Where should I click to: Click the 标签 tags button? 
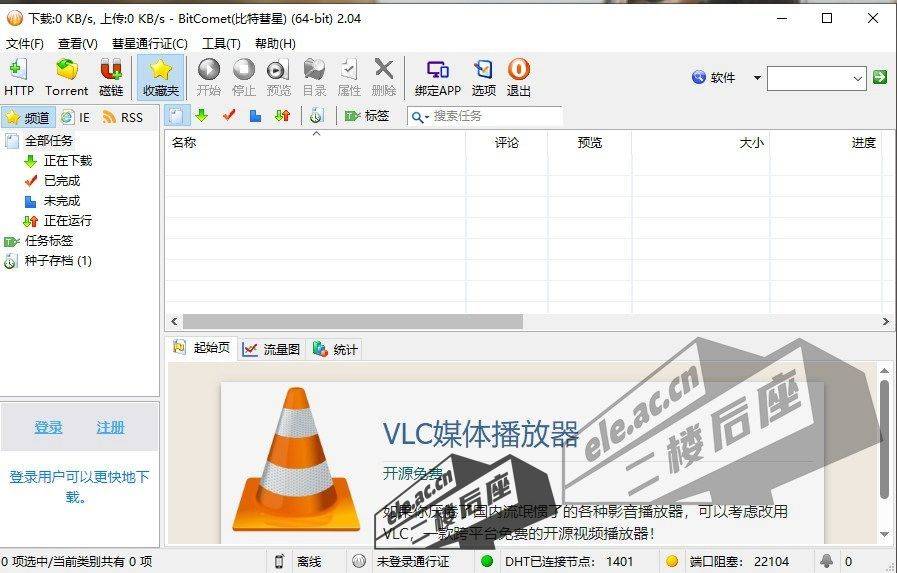(367, 116)
